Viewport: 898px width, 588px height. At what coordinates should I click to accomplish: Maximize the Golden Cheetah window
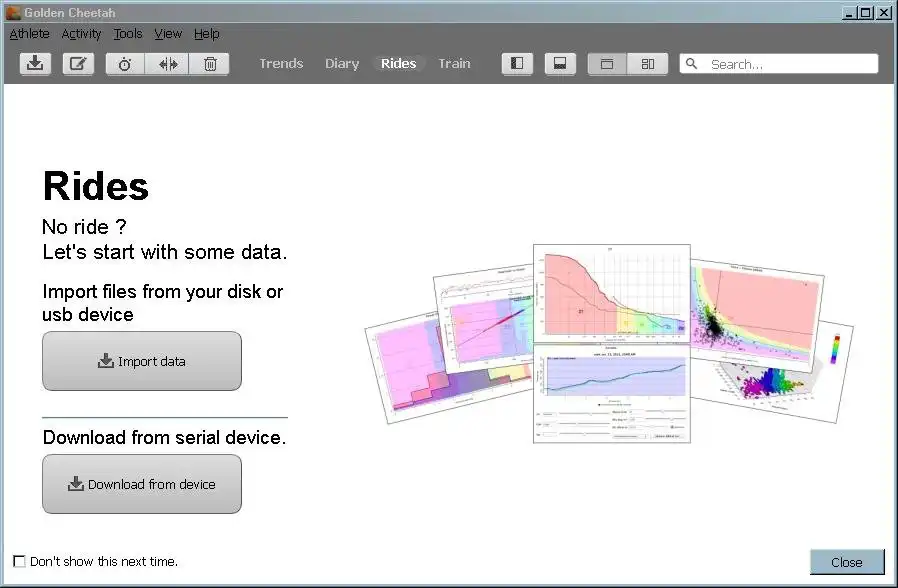tap(867, 13)
